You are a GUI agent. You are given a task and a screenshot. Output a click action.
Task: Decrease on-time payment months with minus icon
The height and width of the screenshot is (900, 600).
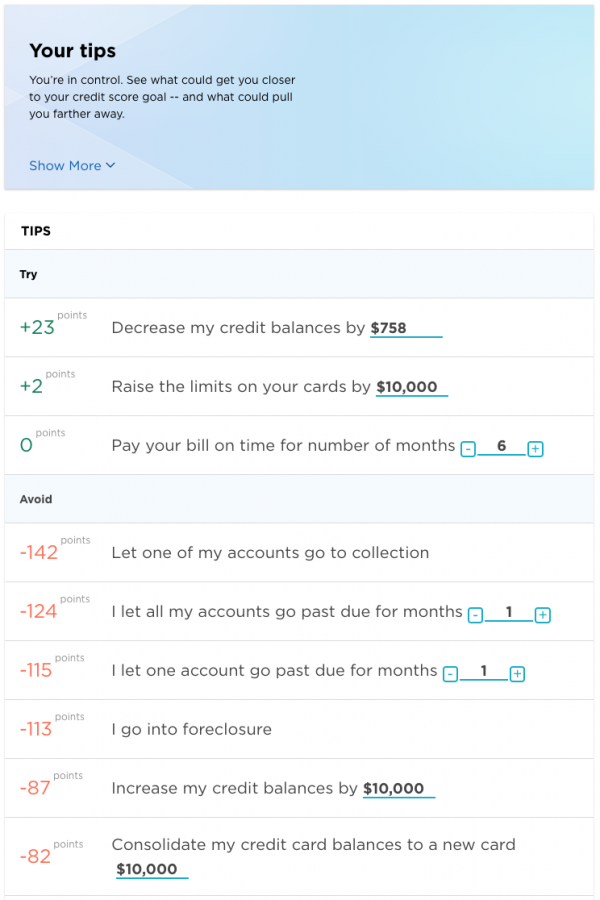point(468,450)
